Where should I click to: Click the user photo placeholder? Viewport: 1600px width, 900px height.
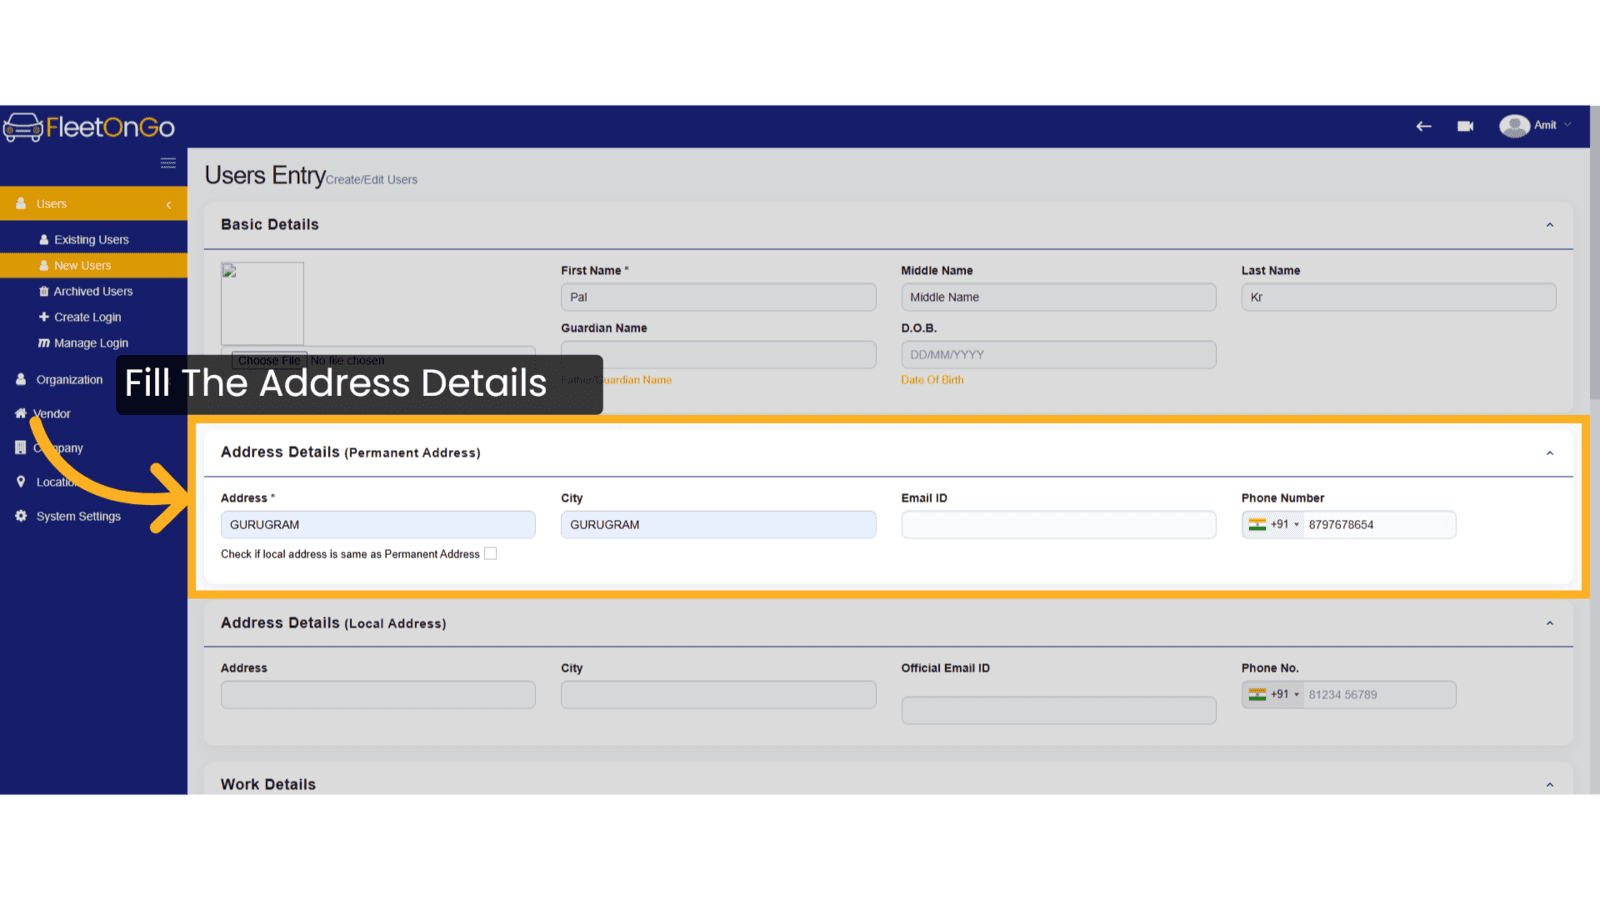262,303
